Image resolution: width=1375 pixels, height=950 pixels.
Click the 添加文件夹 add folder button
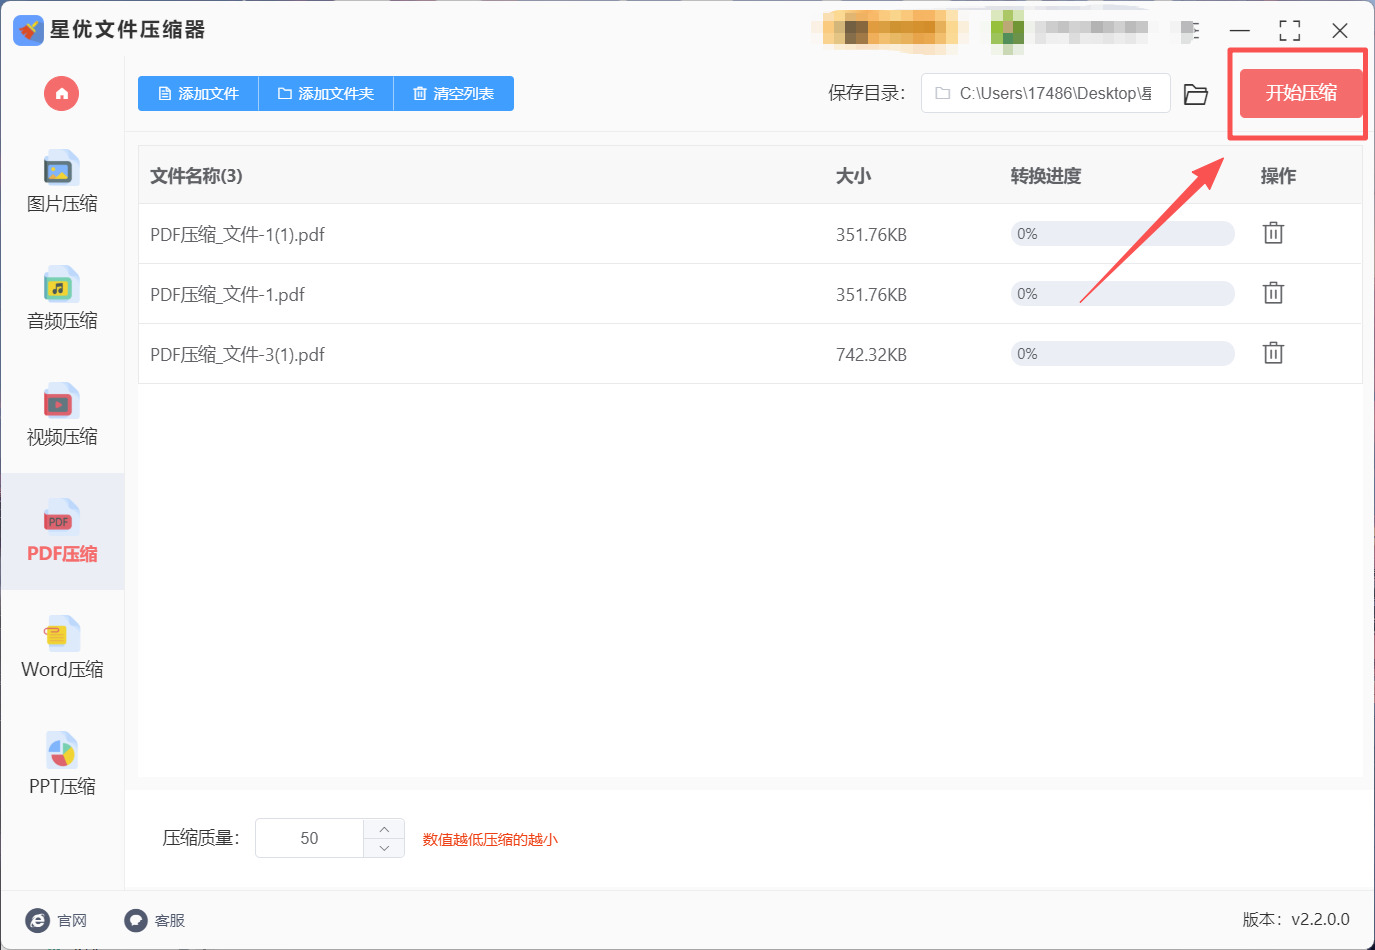pos(326,94)
